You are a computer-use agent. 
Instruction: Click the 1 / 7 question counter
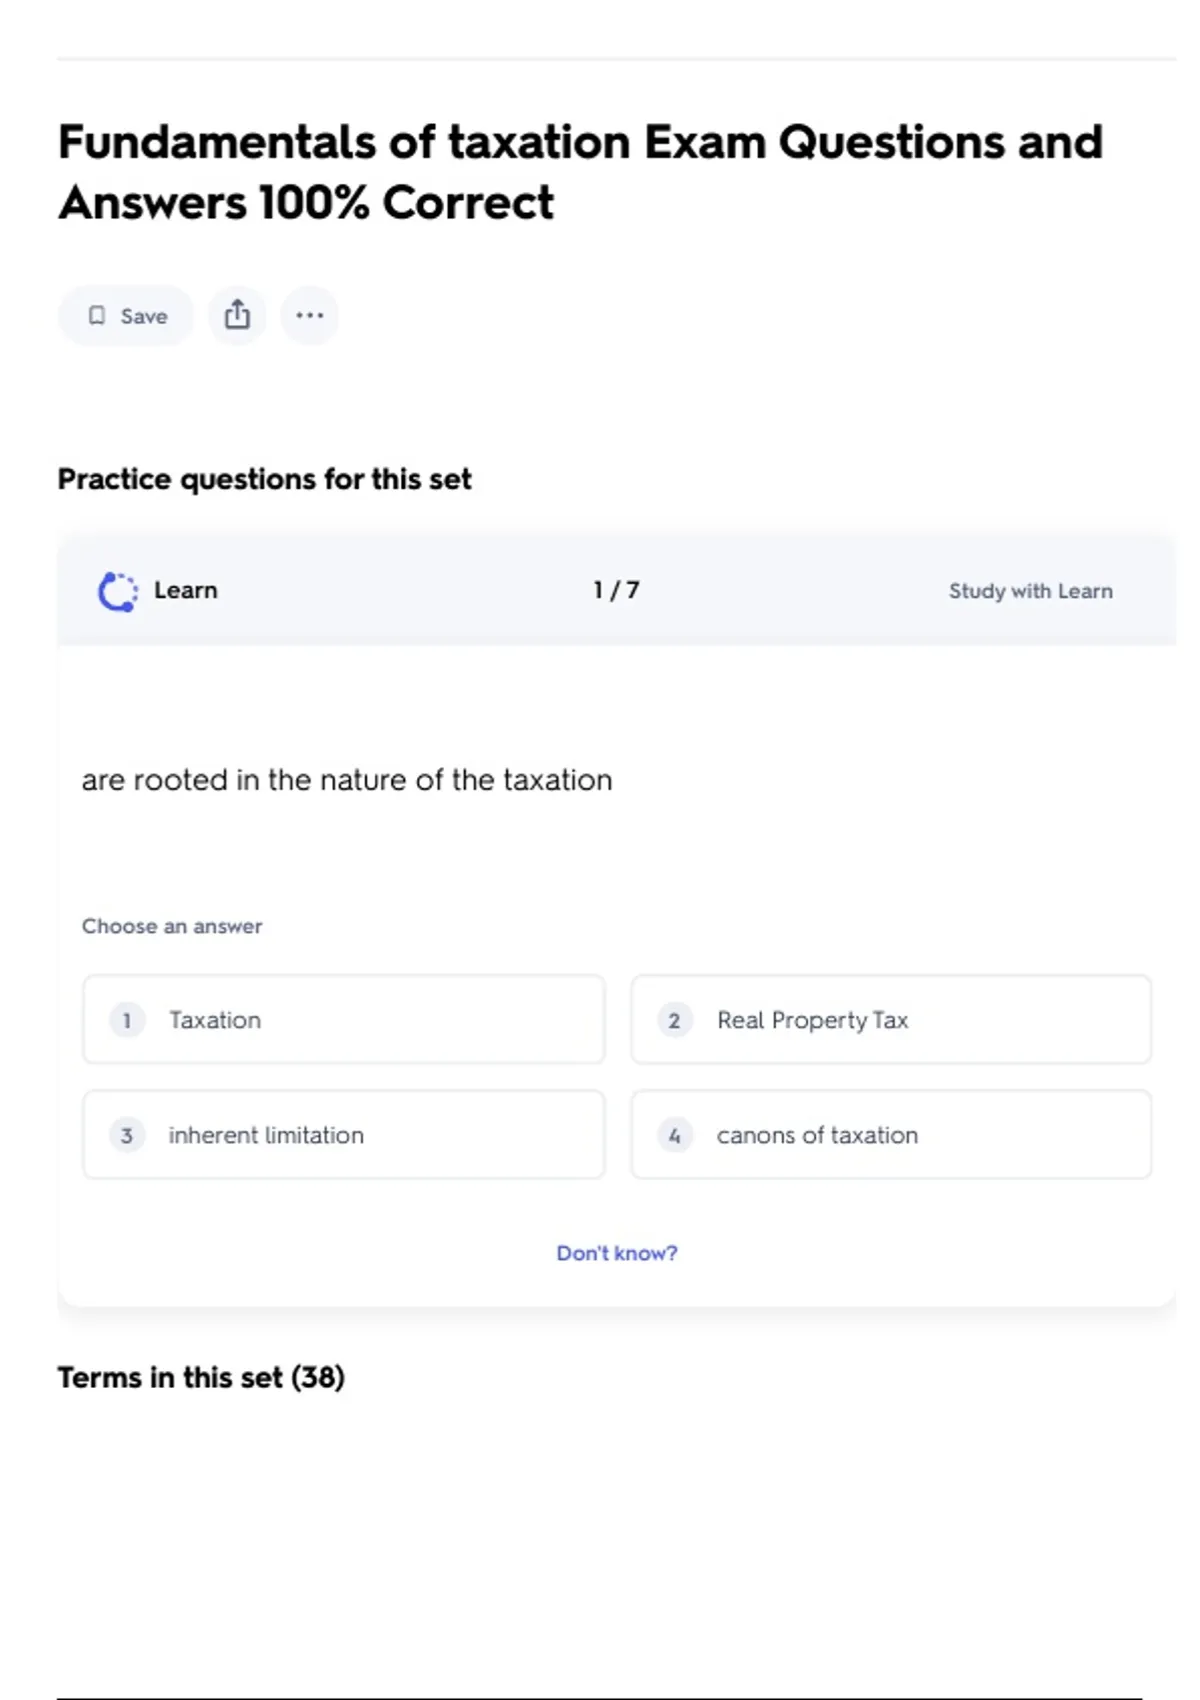pos(616,590)
